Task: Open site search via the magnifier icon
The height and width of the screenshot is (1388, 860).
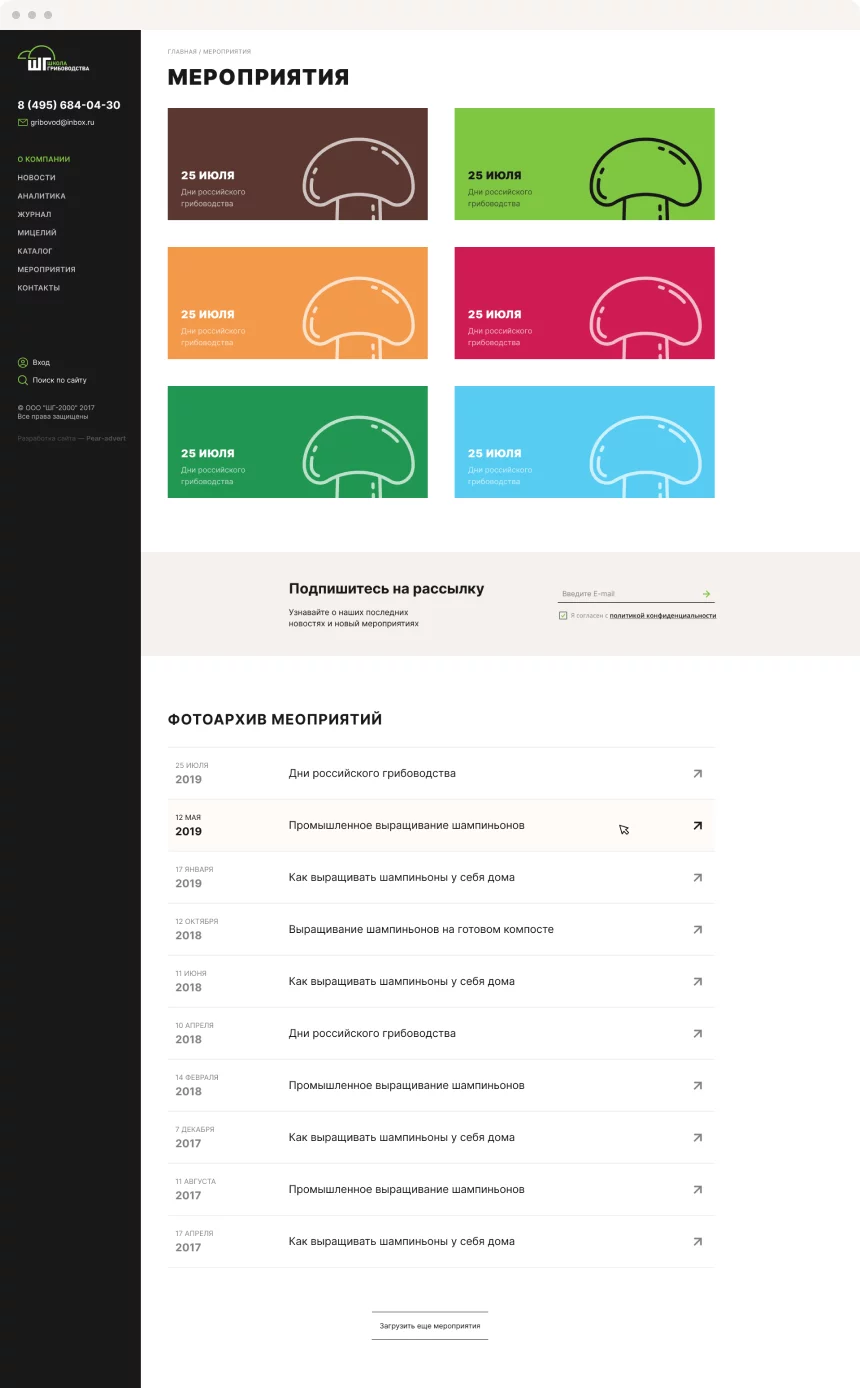Action: [22, 380]
